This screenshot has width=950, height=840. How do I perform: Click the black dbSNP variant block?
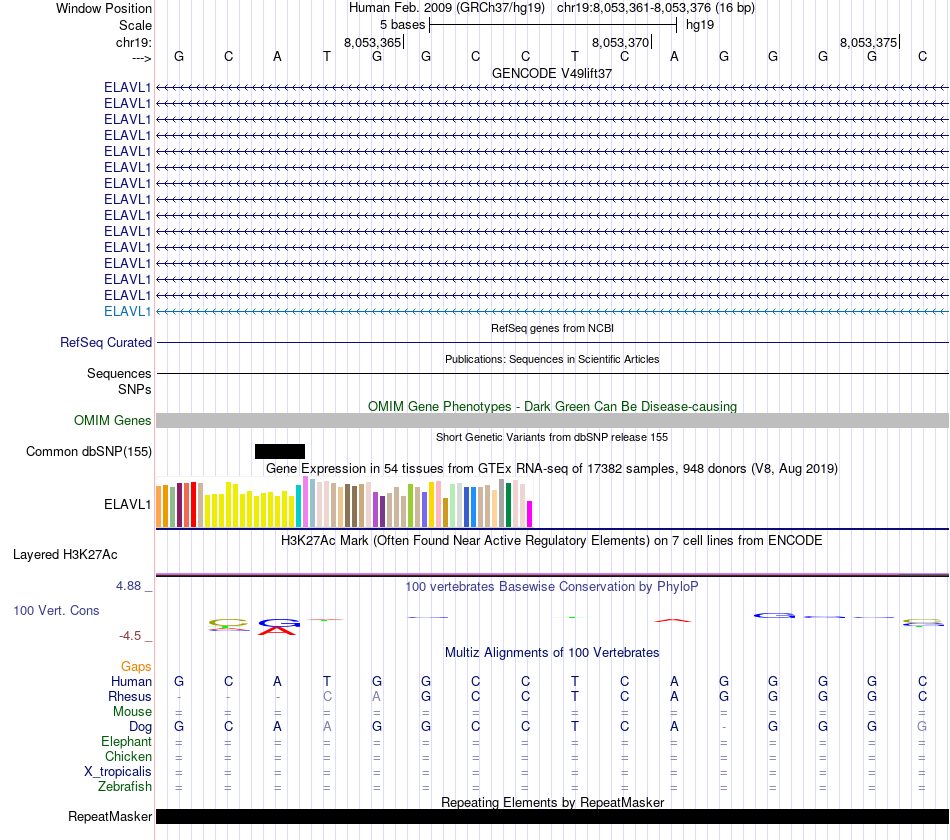coord(280,452)
